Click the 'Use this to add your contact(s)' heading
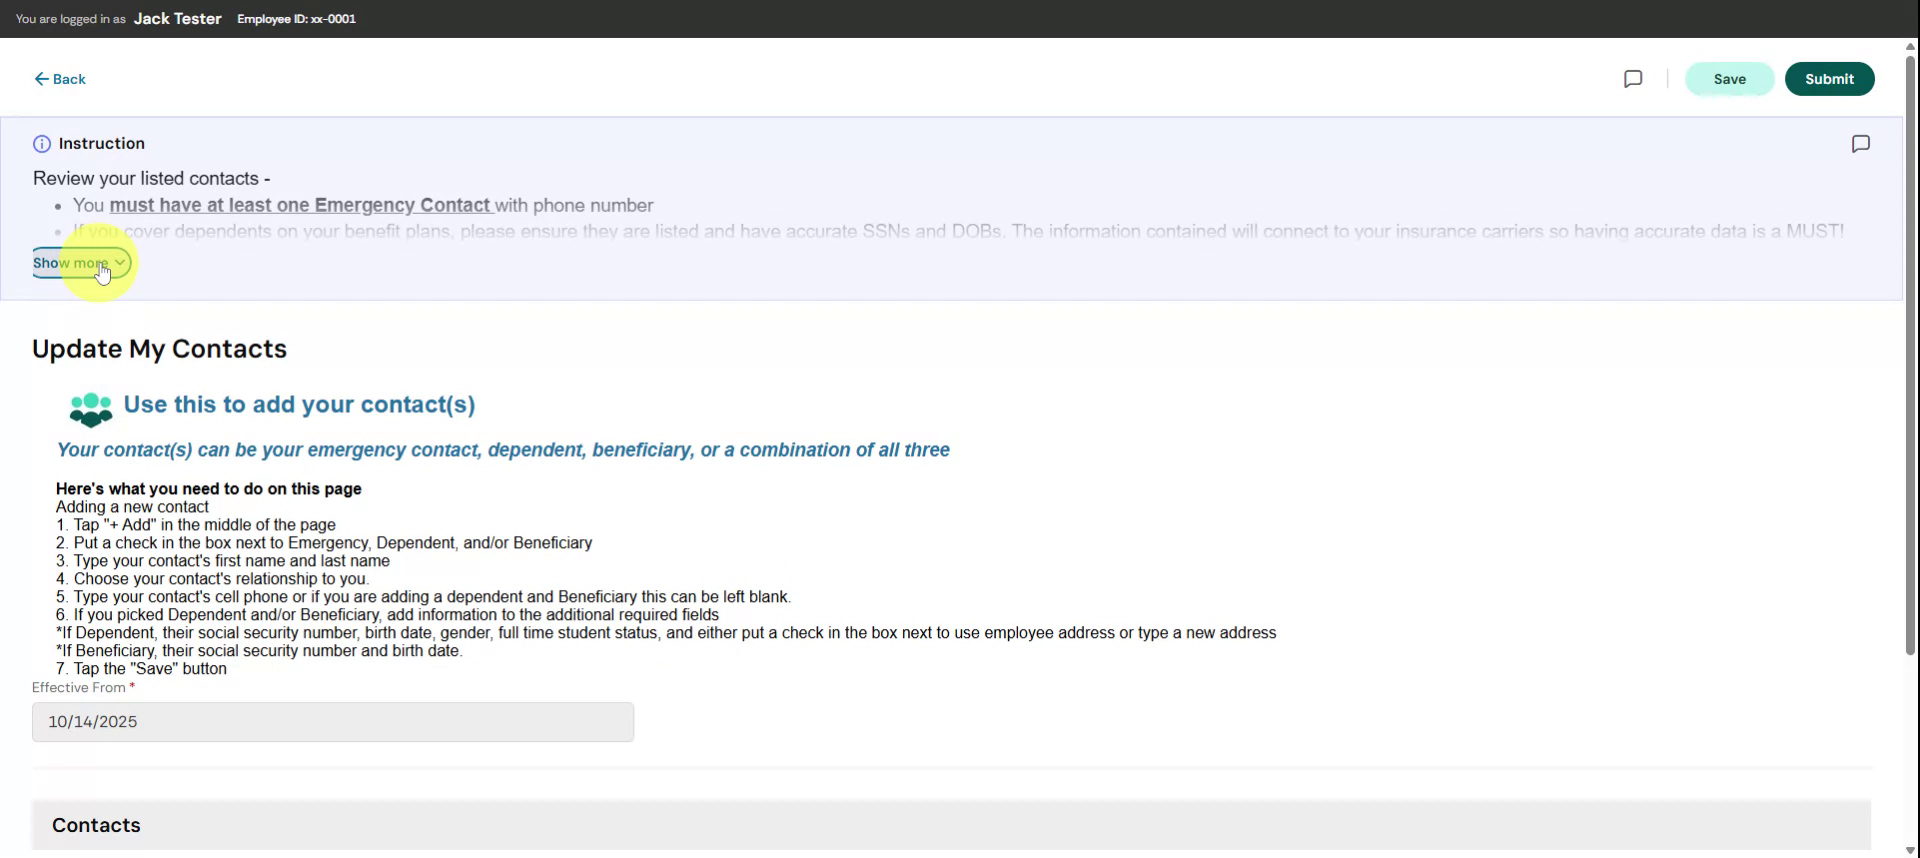This screenshot has height=858, width=1920. (299, 404)
